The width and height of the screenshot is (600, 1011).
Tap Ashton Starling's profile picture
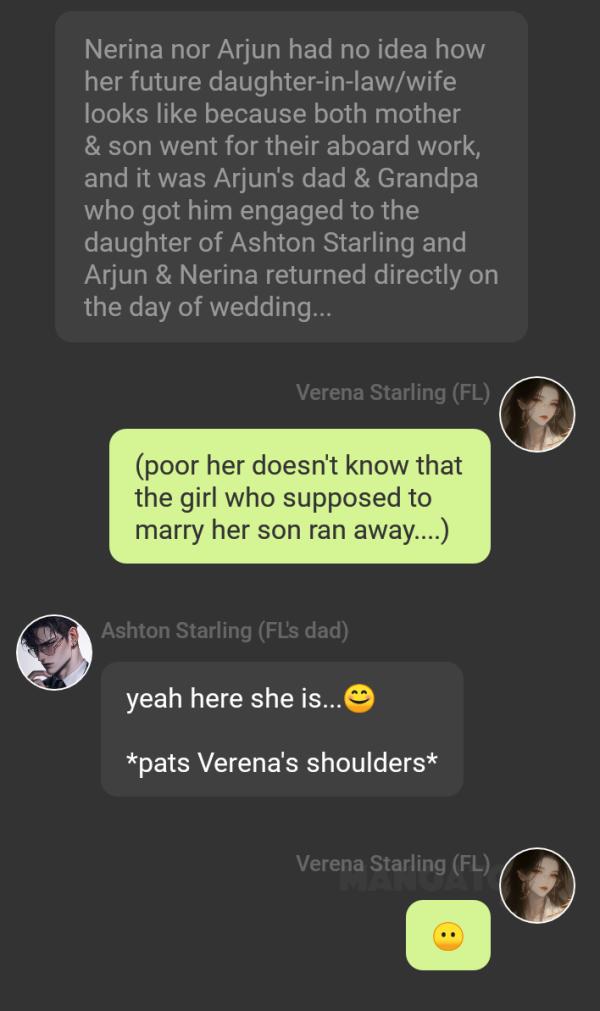(x=54, y=652)
